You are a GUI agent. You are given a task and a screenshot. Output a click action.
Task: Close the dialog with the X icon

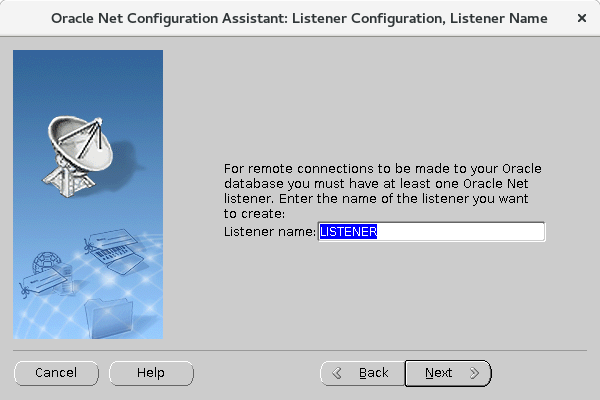pyautogui.click(x=582, y=18)
